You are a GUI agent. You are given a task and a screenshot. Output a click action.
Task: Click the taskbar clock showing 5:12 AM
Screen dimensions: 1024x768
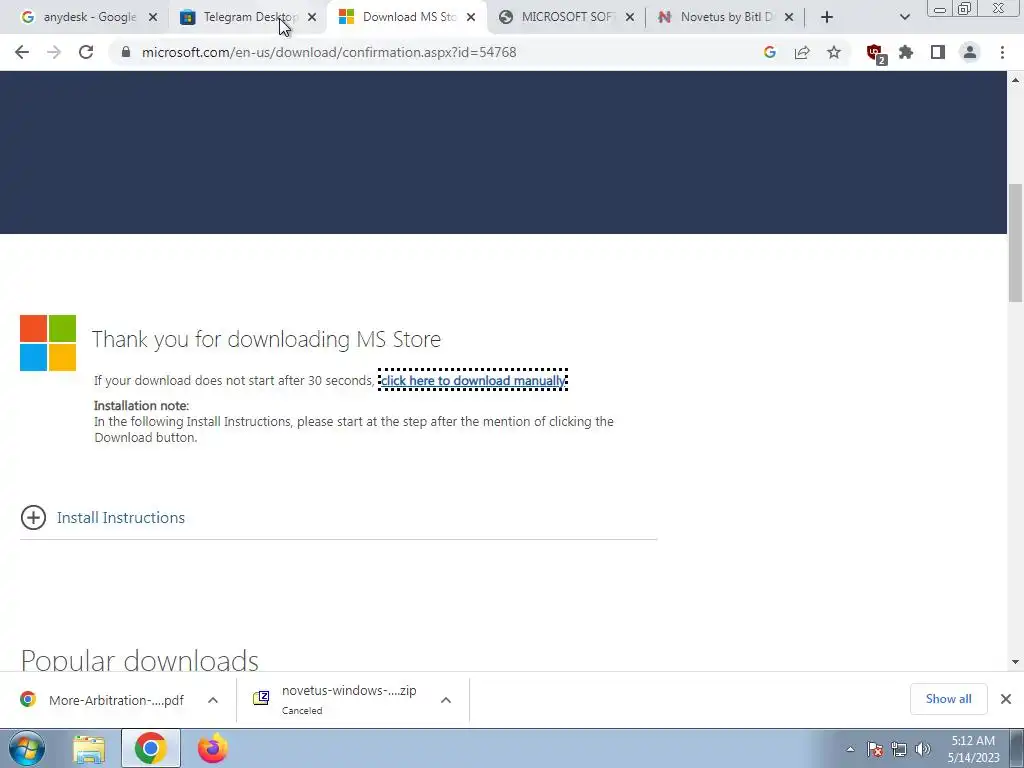coord(974,749)
